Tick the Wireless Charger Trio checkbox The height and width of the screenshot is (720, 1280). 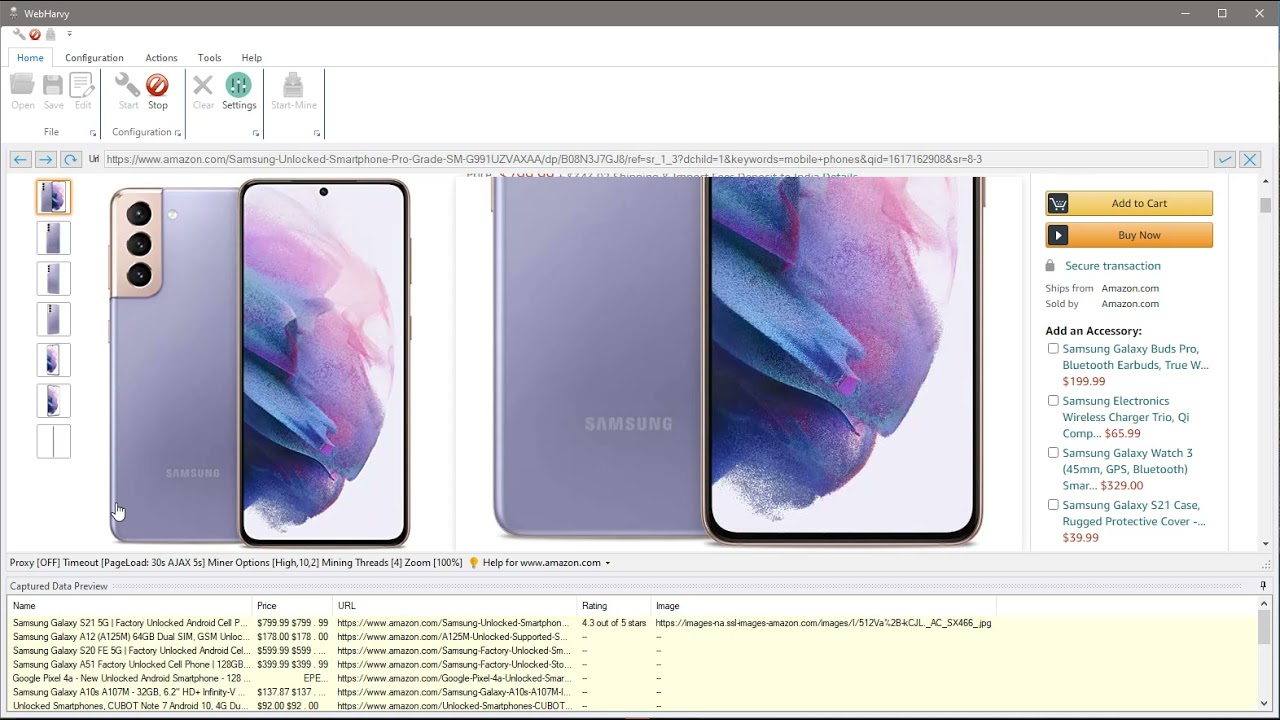point(1053,401)
